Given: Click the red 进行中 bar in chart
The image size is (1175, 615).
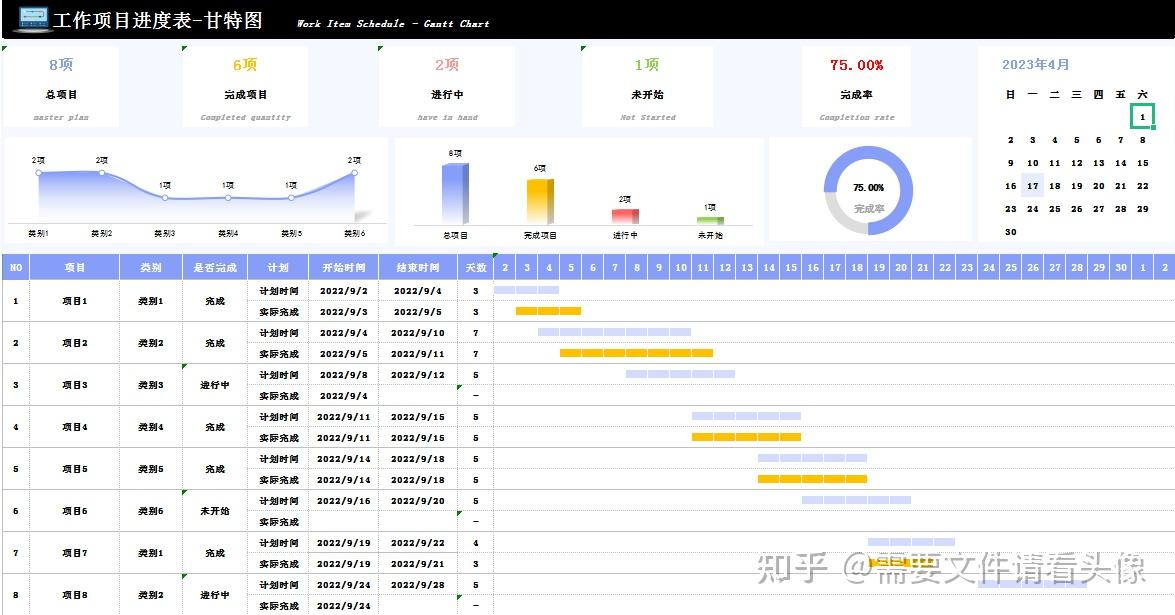Looking at the screenshot, I should (625, 216).
